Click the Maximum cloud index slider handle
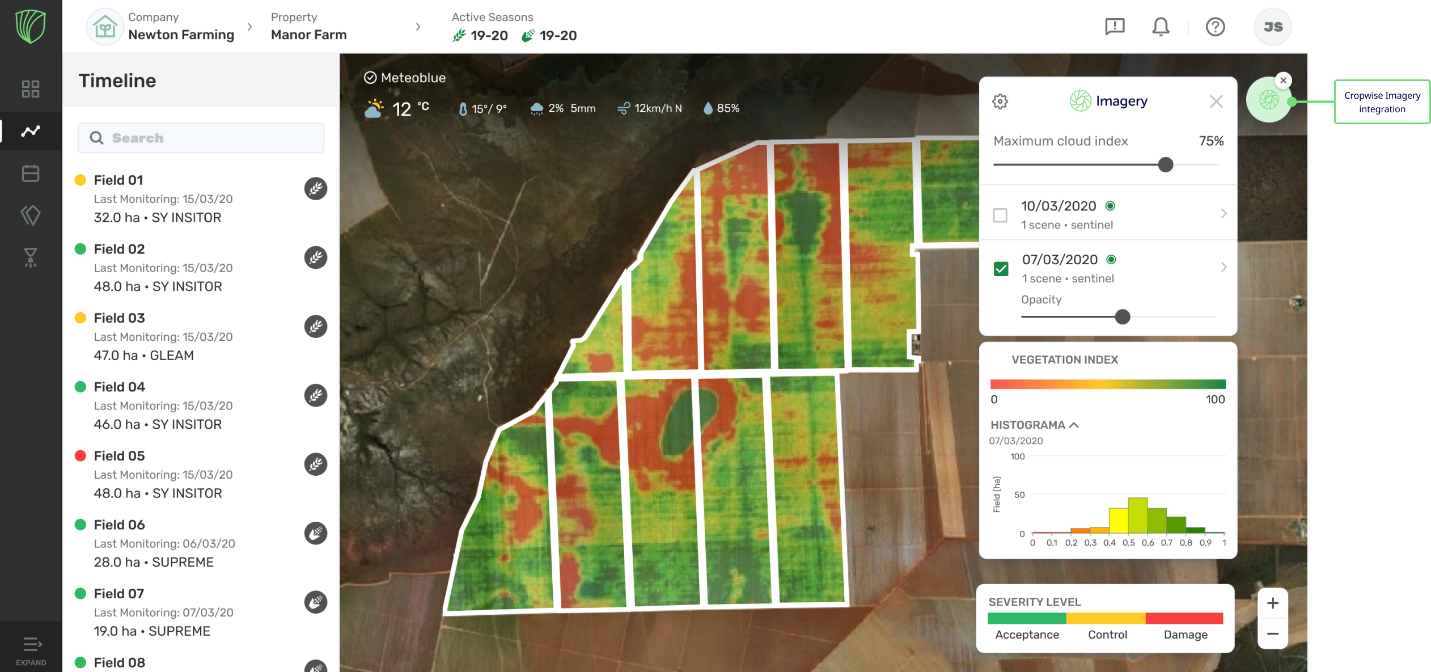The height and width of the screenshot is (672, 1431). [1165, 164]
